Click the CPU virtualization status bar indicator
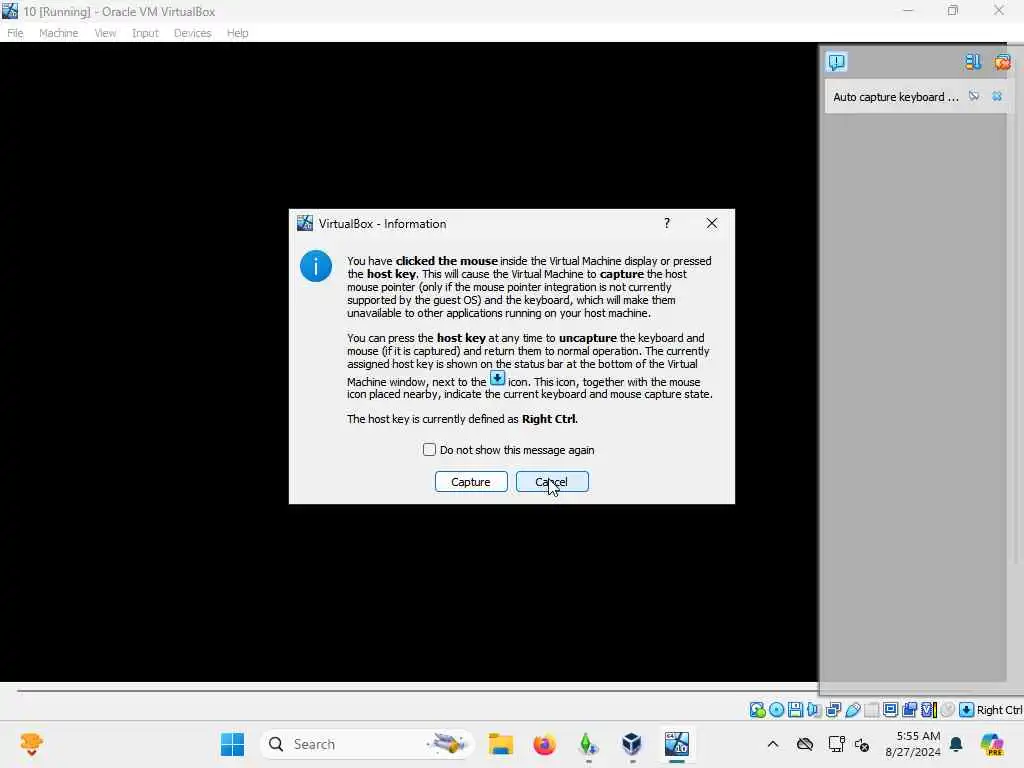Image resolution: width=1024 pixels, height=768 pixels. (x=929, y=710)
